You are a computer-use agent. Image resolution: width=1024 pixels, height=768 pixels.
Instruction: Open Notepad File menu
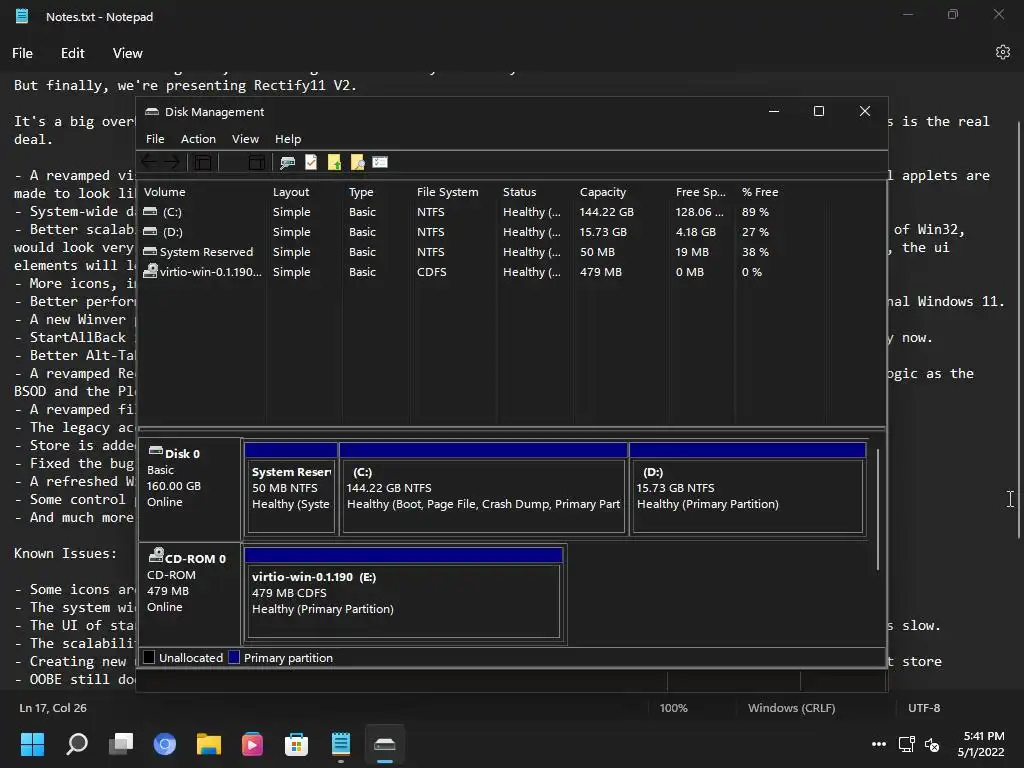tap(22, 53)
